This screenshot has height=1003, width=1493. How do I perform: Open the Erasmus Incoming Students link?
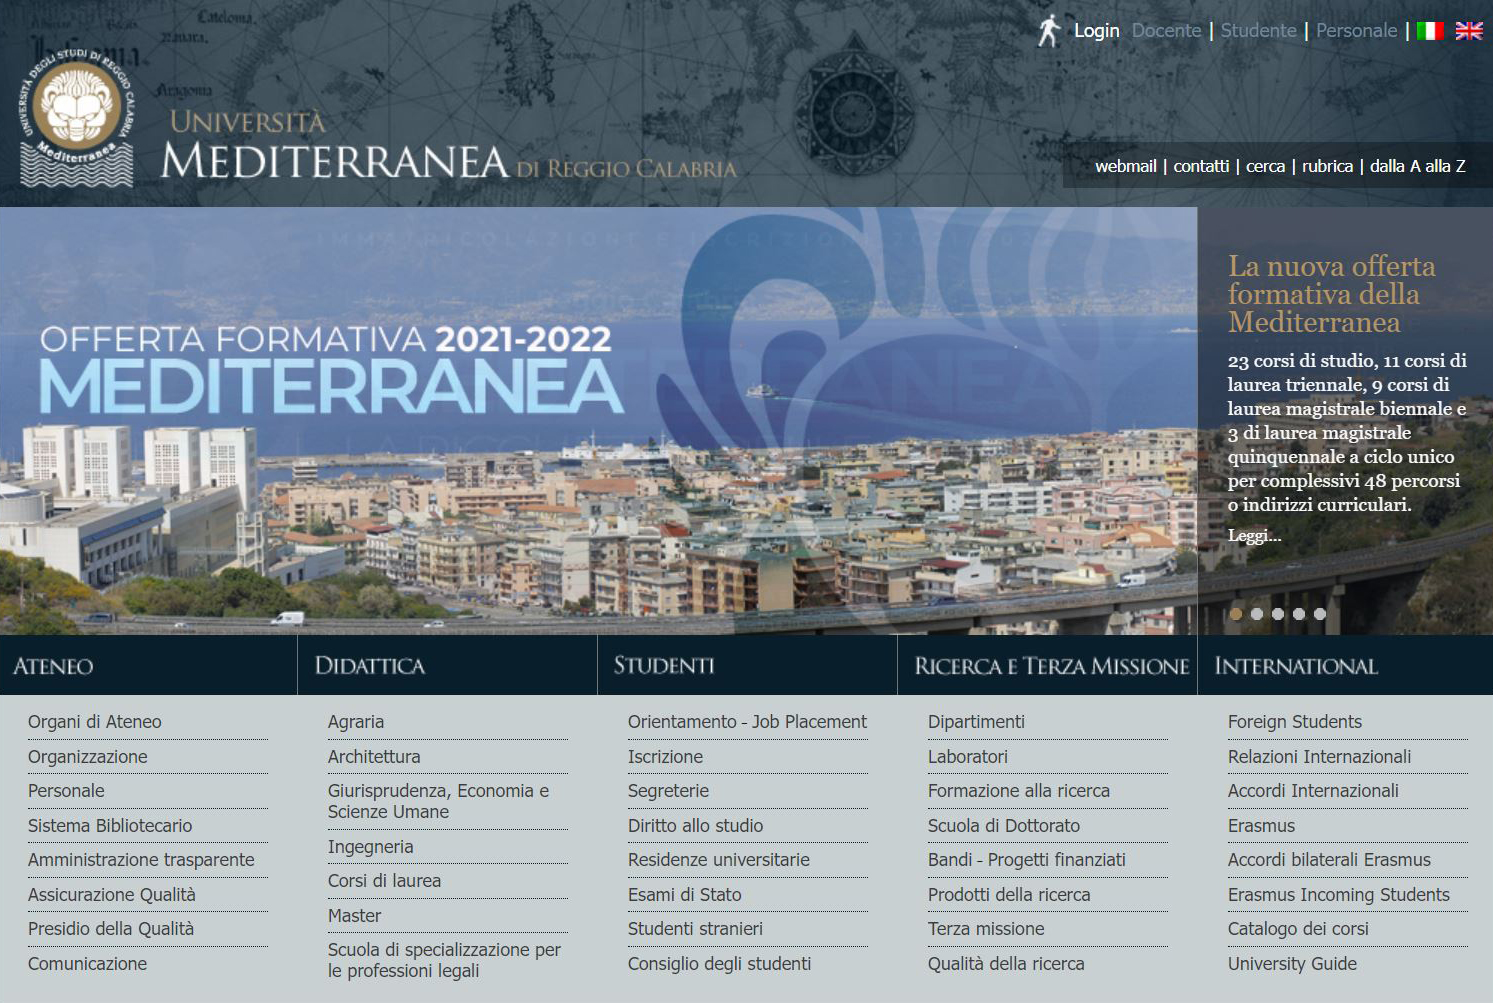(x=1338, y=895)
